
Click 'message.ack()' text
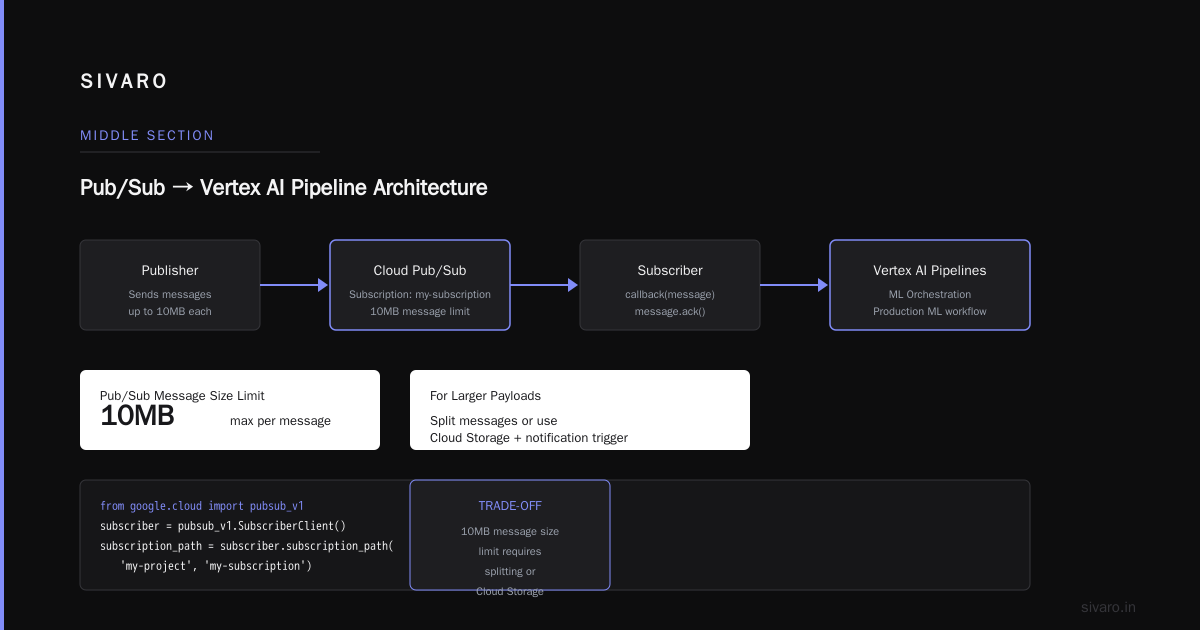click(x=670, y=311)
